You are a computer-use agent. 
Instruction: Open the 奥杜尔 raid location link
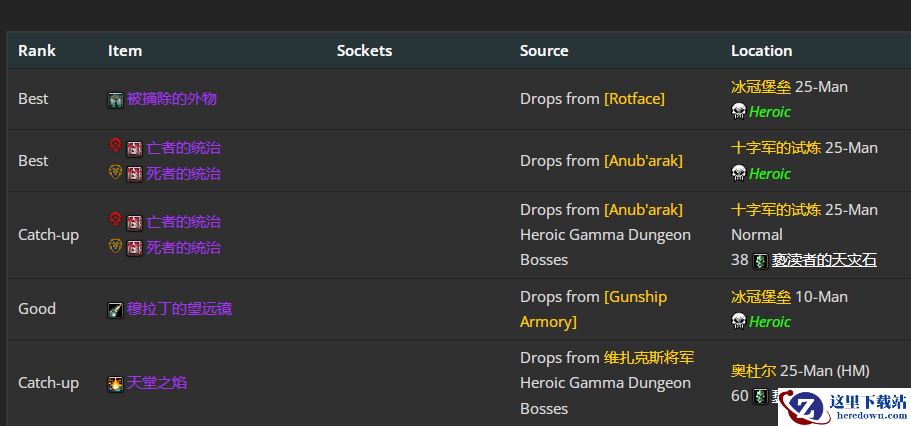tap(753, 370)
